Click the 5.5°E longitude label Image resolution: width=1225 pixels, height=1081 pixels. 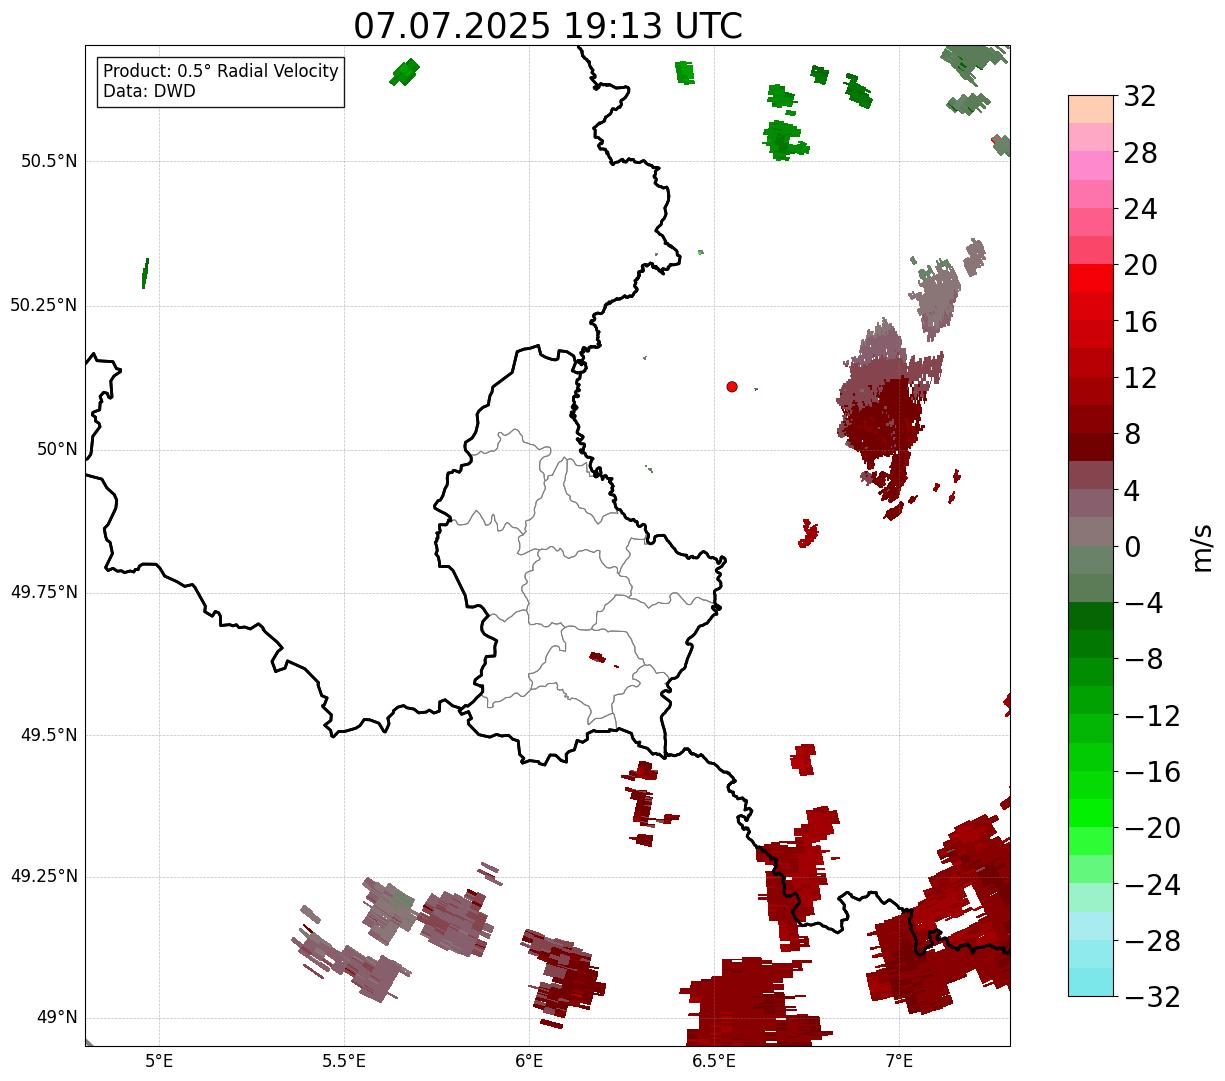pos(344,1061)
